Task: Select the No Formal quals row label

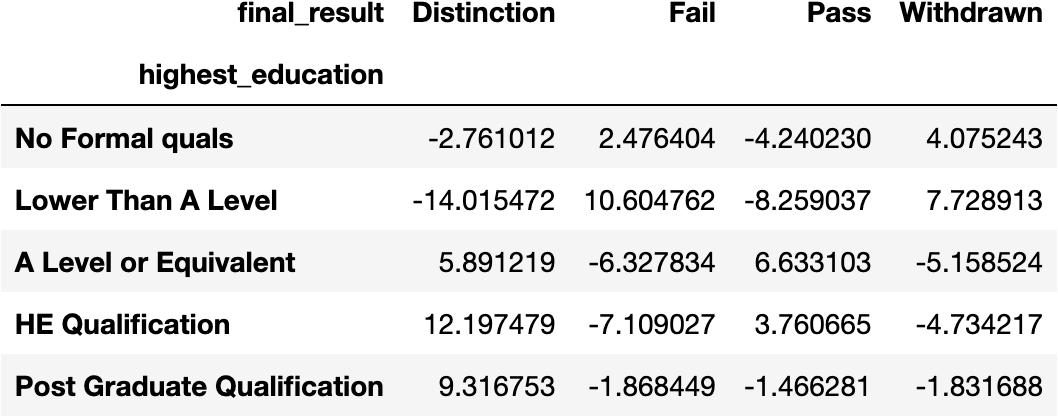Action: (x=124, y=139)
